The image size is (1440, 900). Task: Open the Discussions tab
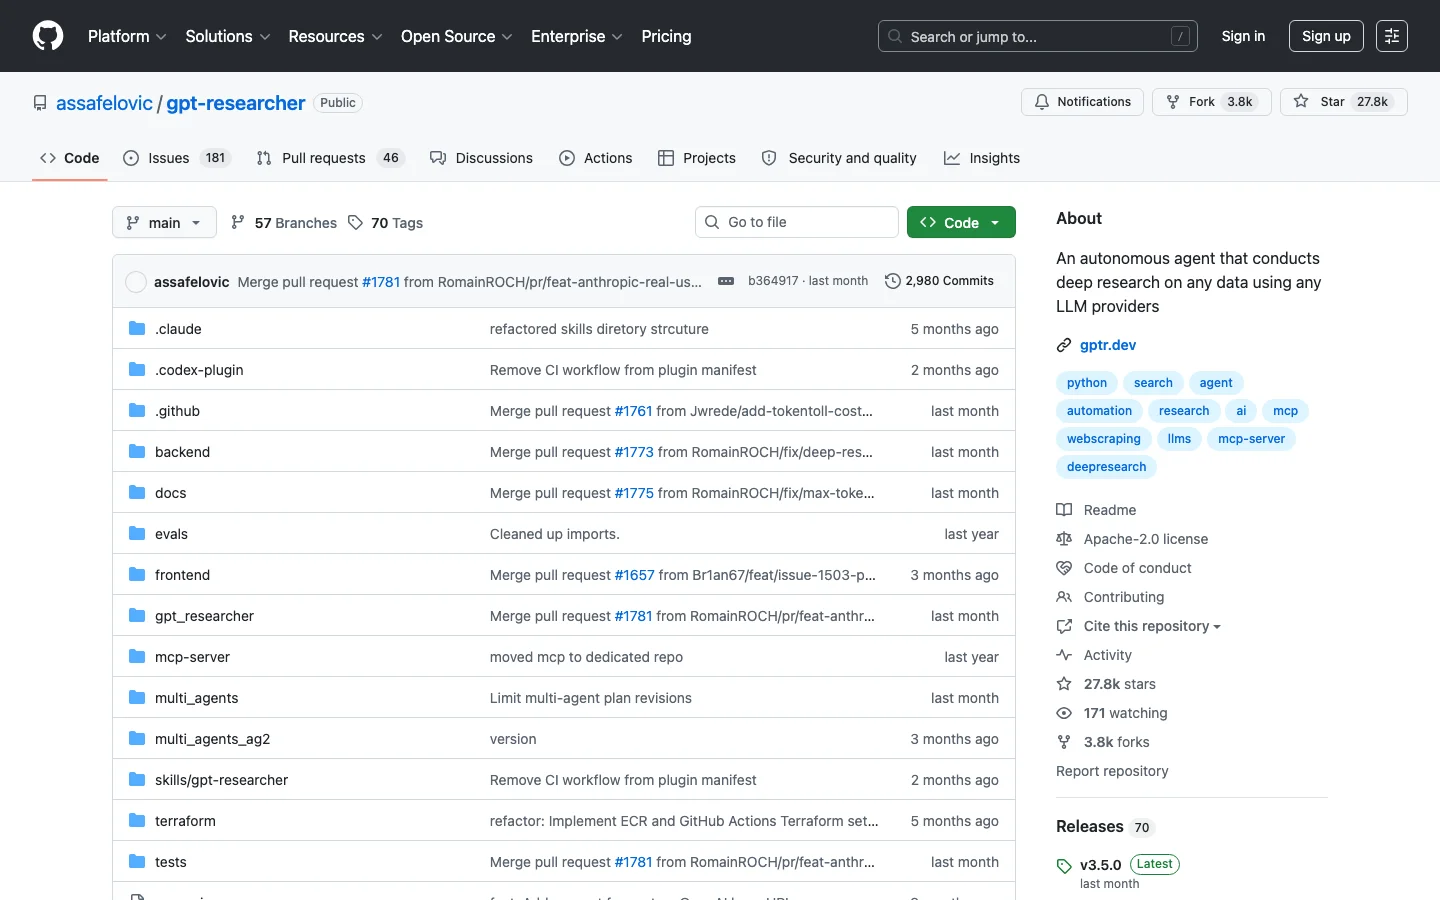(x=481, y=158)
